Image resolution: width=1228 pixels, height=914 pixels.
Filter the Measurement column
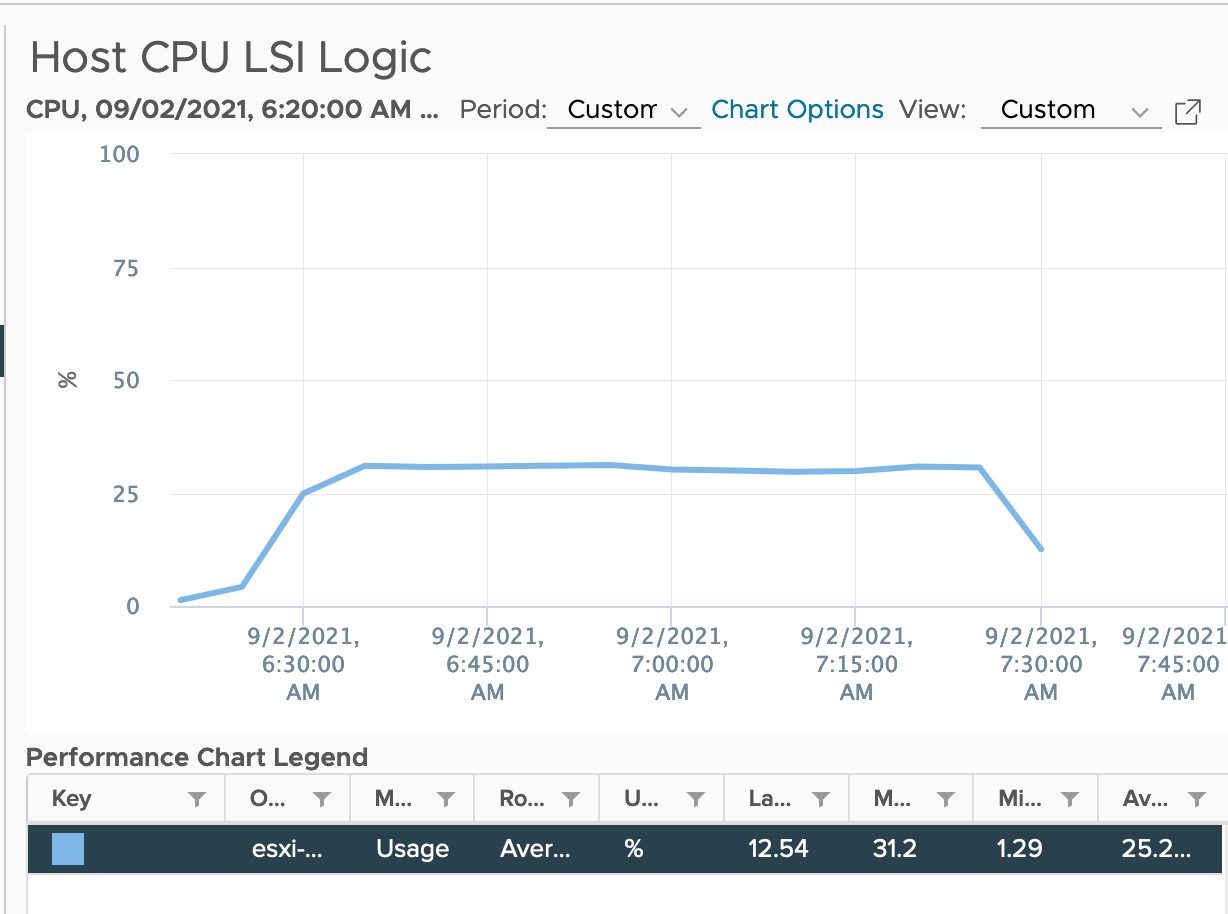(x=447, y=798)
